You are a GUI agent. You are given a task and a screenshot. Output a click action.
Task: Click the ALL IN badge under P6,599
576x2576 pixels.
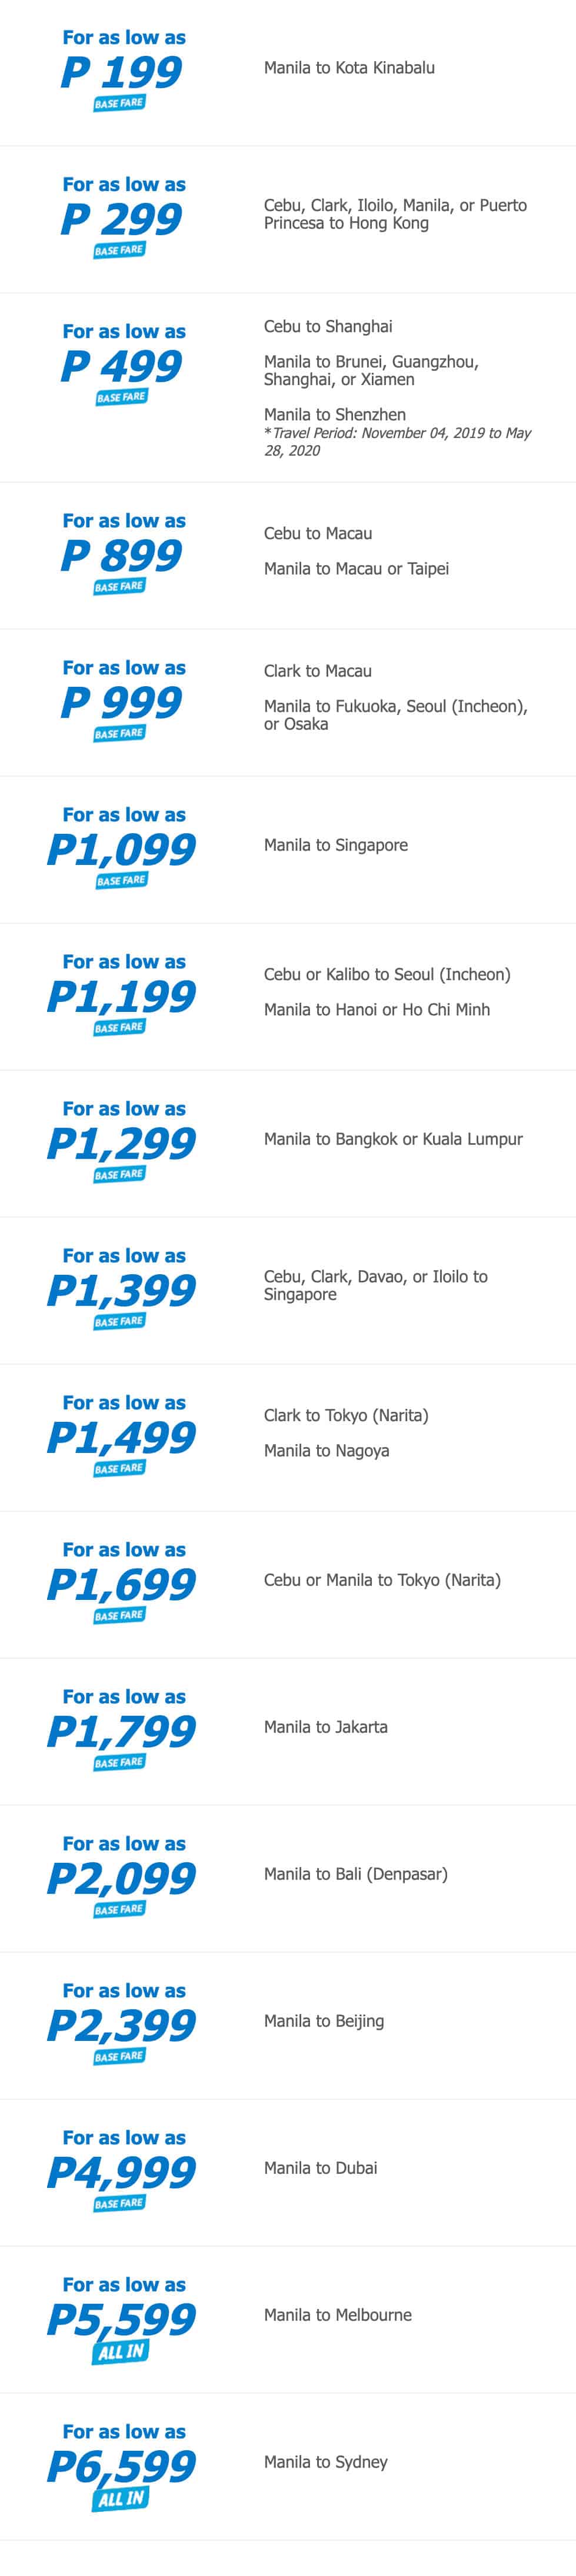(x=121, y=2499)
